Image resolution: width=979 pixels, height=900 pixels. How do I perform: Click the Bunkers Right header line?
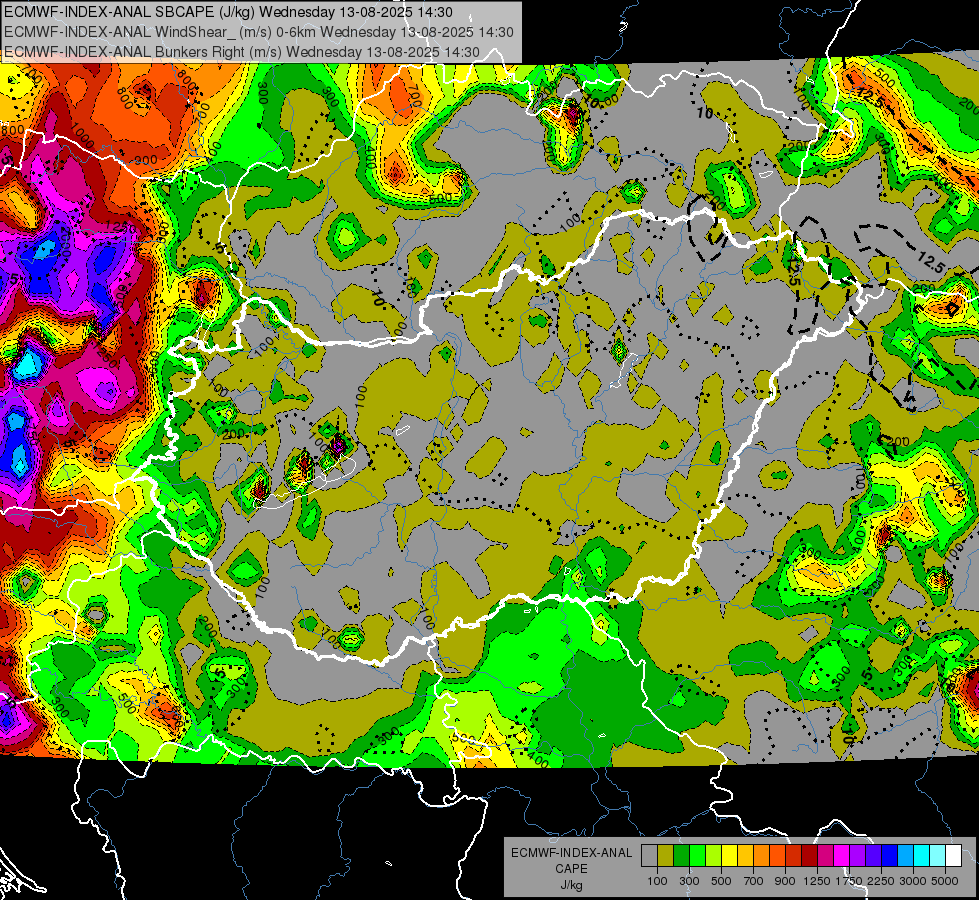(242, 52)
